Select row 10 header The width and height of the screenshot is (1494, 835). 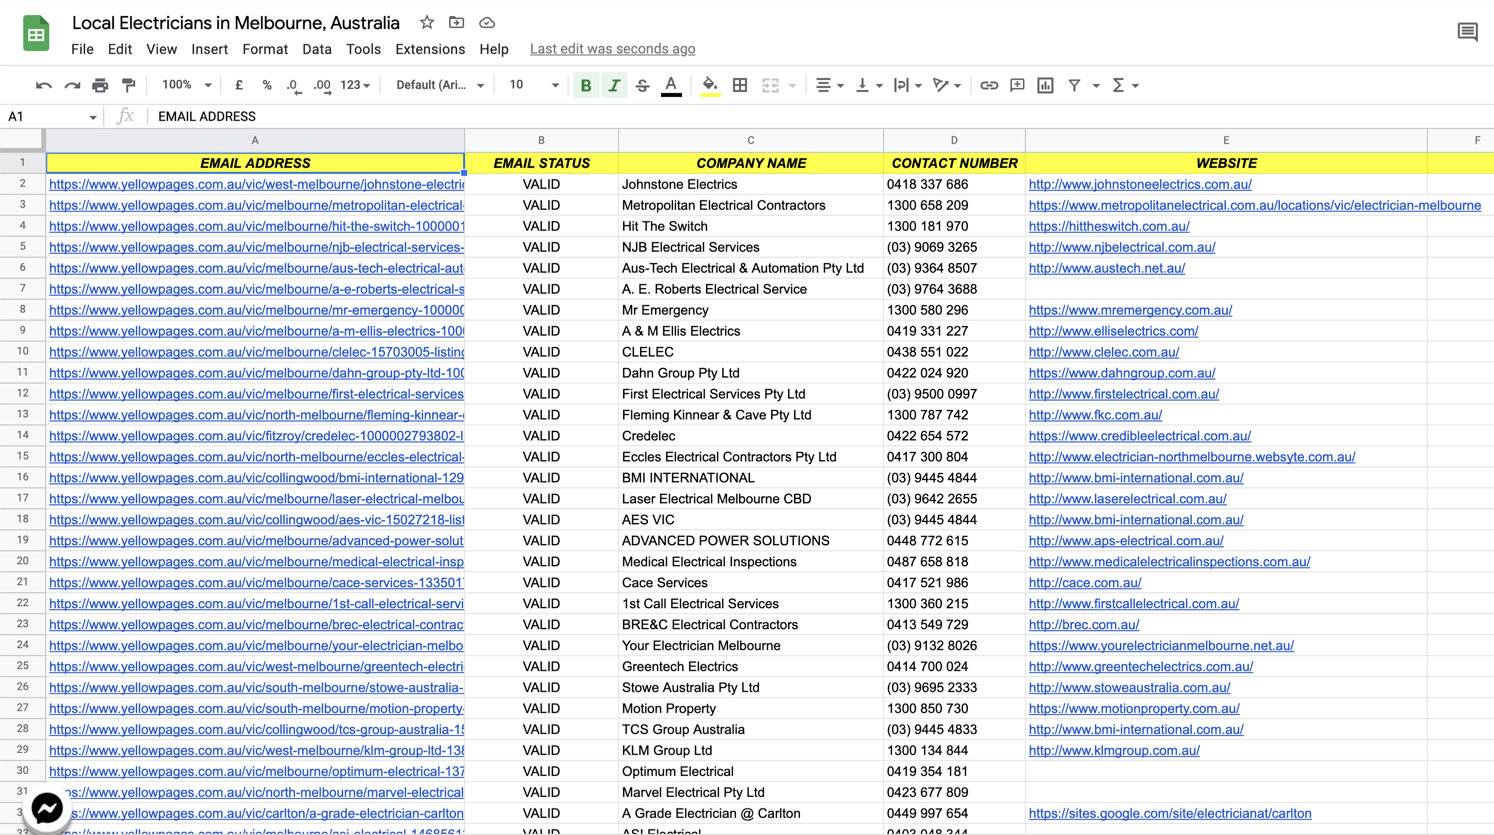point(22,352)
